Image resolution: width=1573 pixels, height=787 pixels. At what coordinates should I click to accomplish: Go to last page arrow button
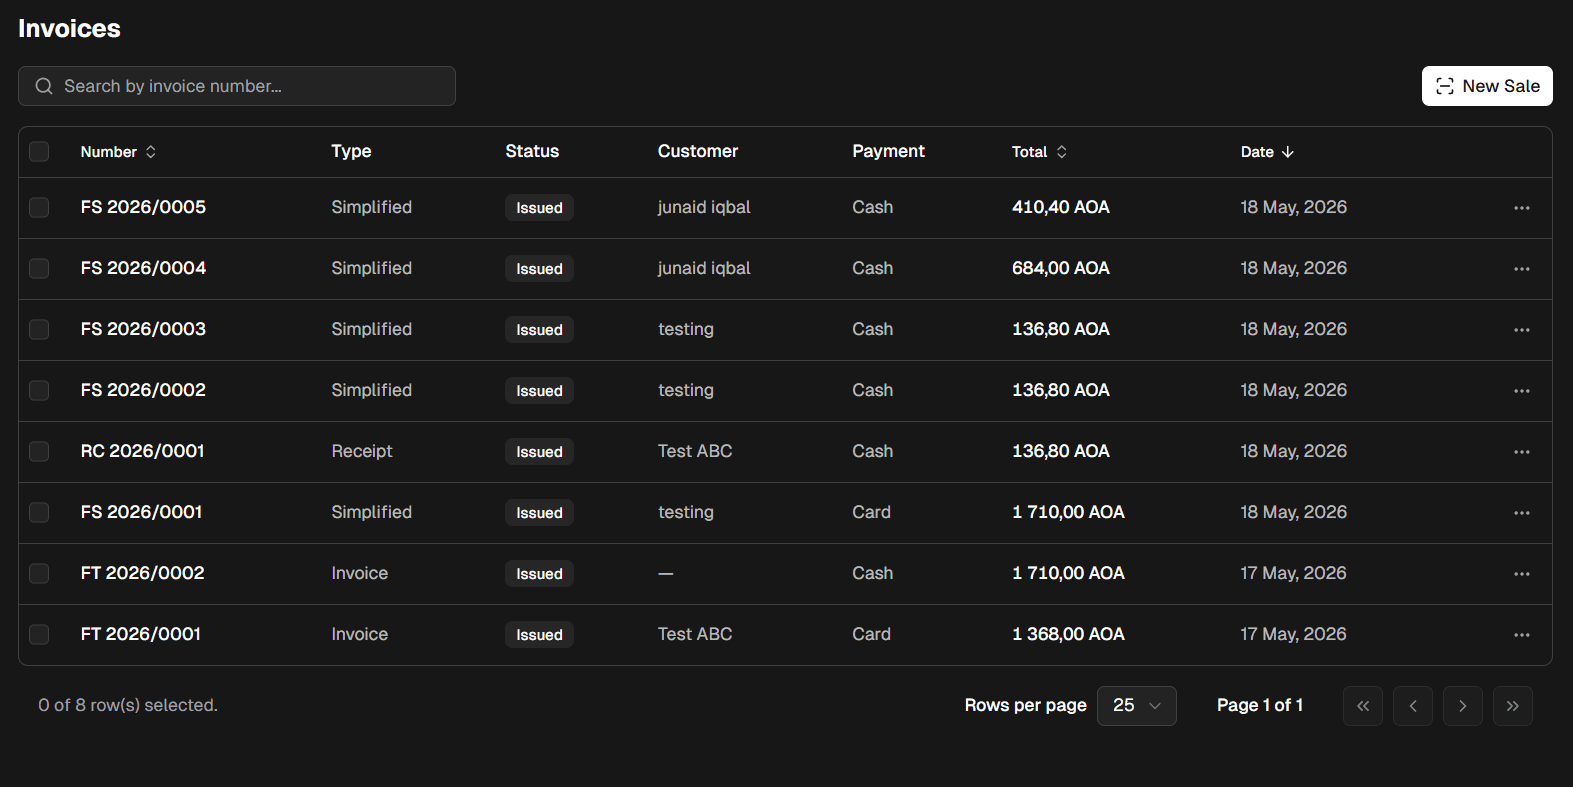tap(1513, 706)
